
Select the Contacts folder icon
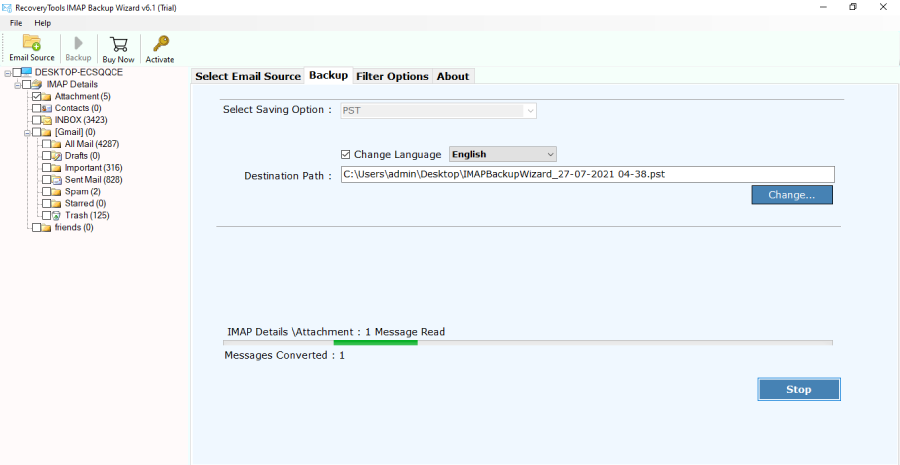click(x=47, y=108)
